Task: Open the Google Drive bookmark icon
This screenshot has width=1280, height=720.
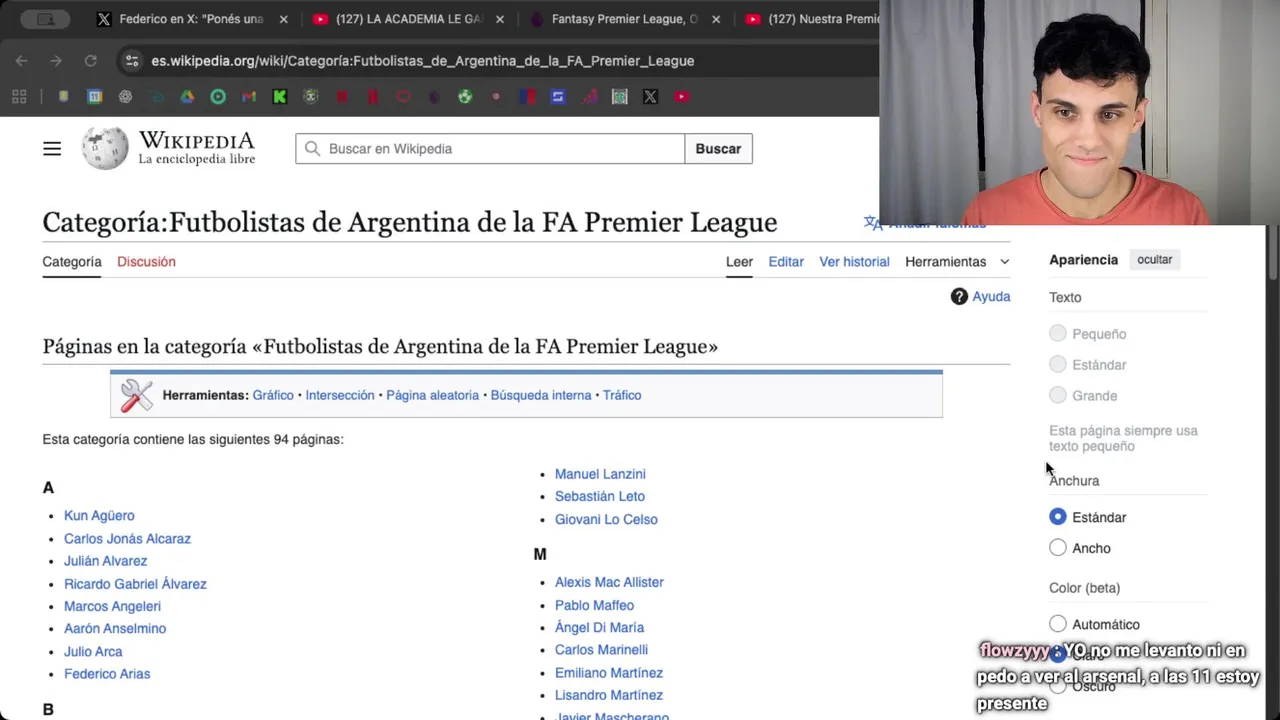Action: pos(187,97)
